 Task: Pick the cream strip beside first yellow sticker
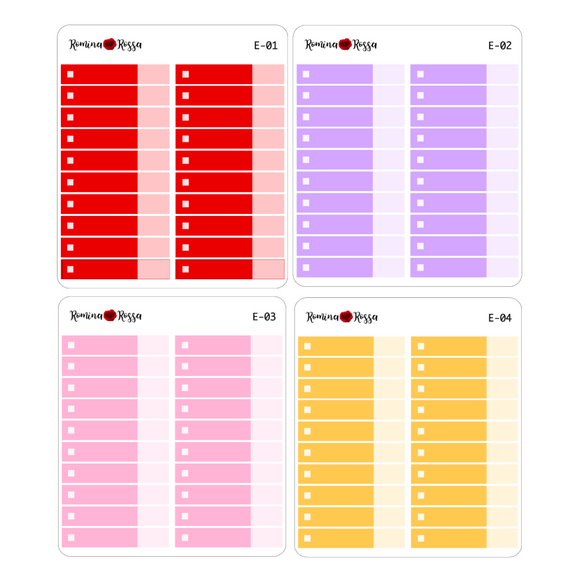pos(390,346)
